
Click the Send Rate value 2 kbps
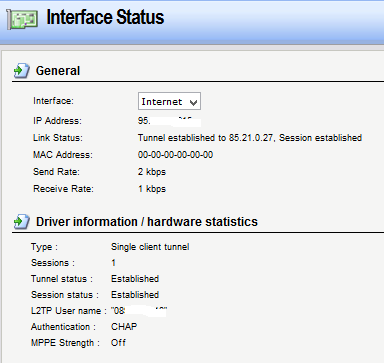(152, 172)
